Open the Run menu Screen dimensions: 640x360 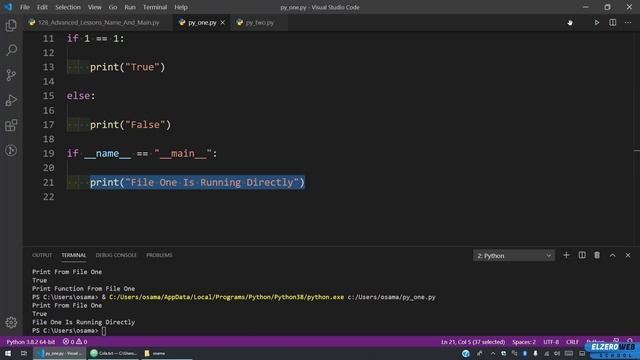(130, 7)
